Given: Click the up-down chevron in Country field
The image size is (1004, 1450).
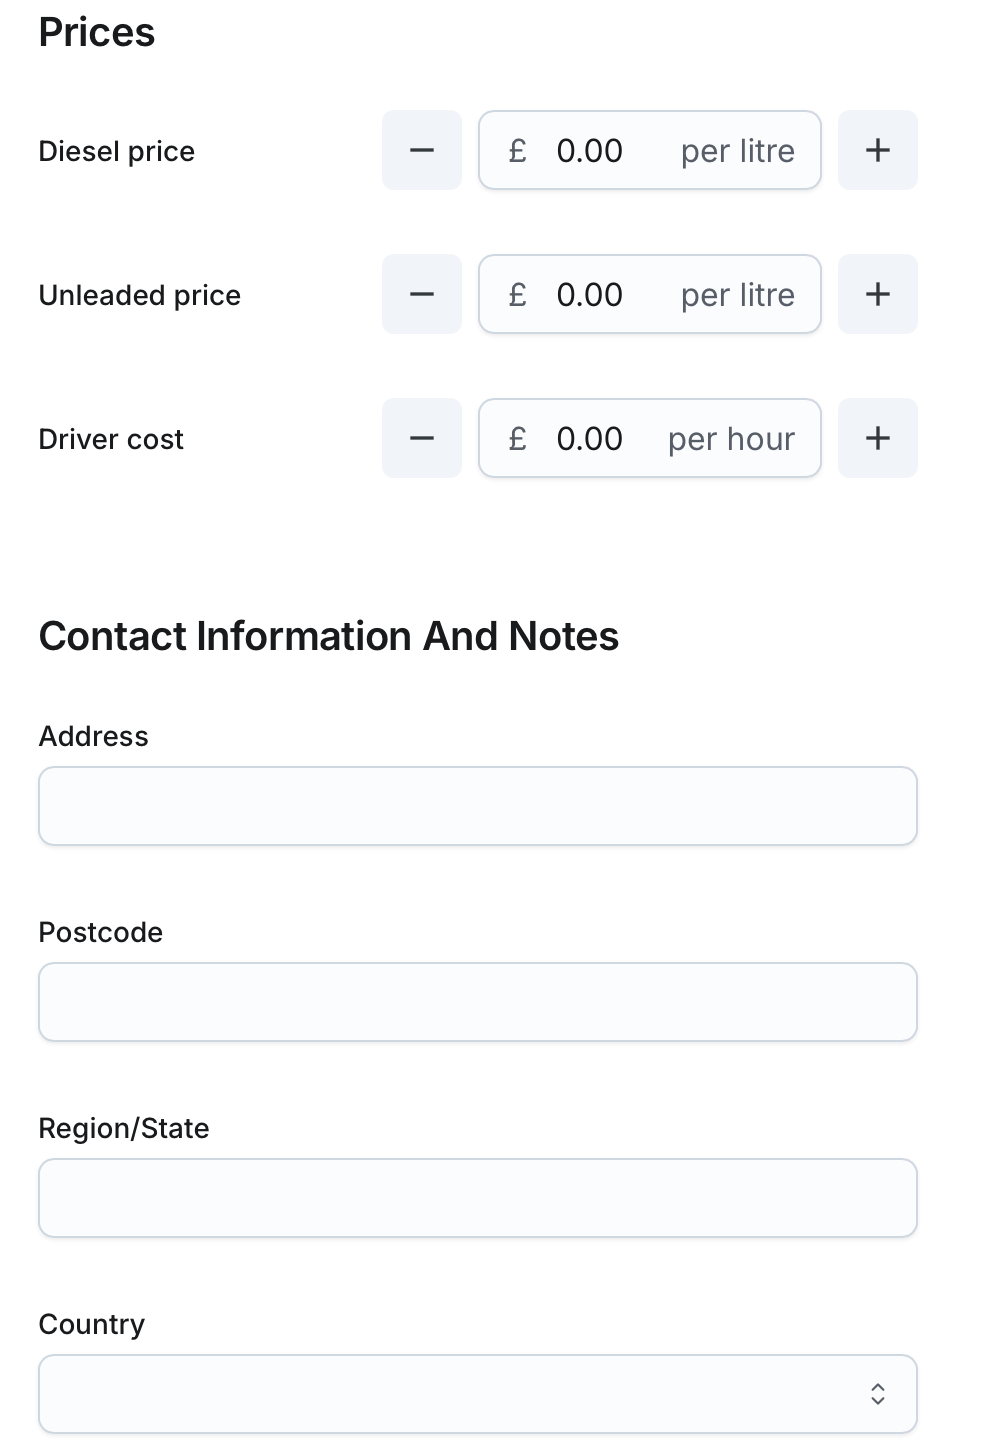Looking at the screenshot, I should (877, 1394).
